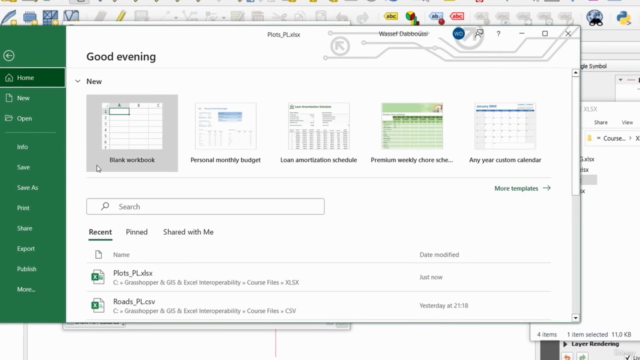Click the feedback person icon in title bar

coord(479,34)
